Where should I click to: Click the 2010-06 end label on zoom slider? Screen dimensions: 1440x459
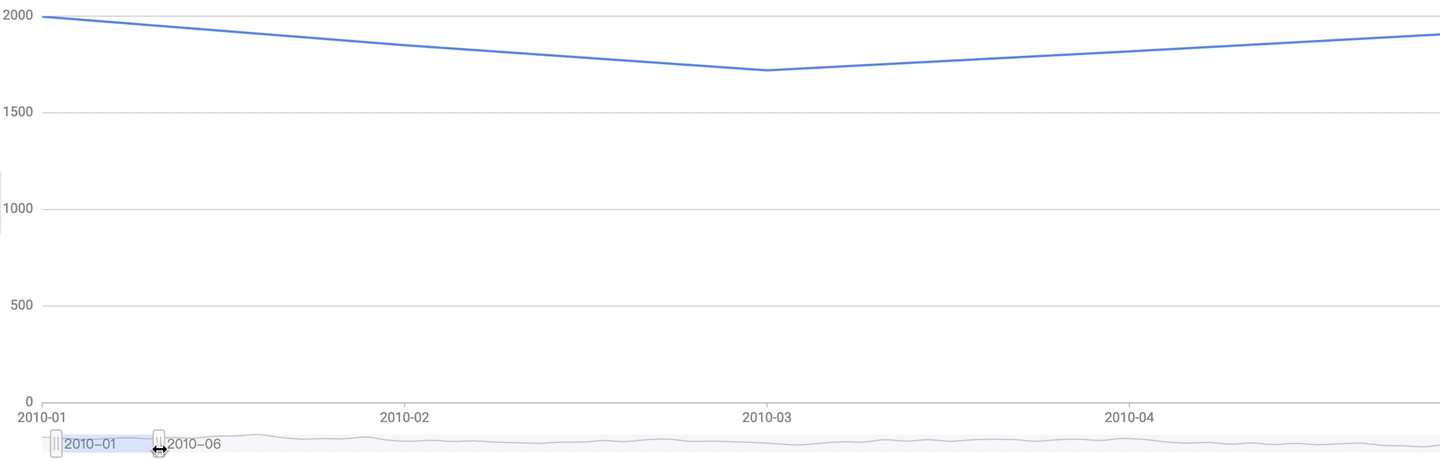(194, 444)
